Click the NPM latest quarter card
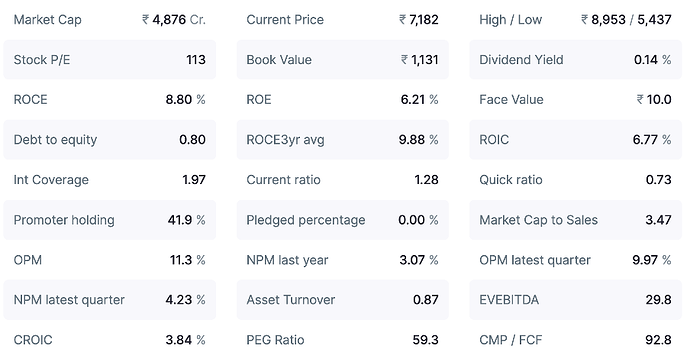 (x=110, y=300)
